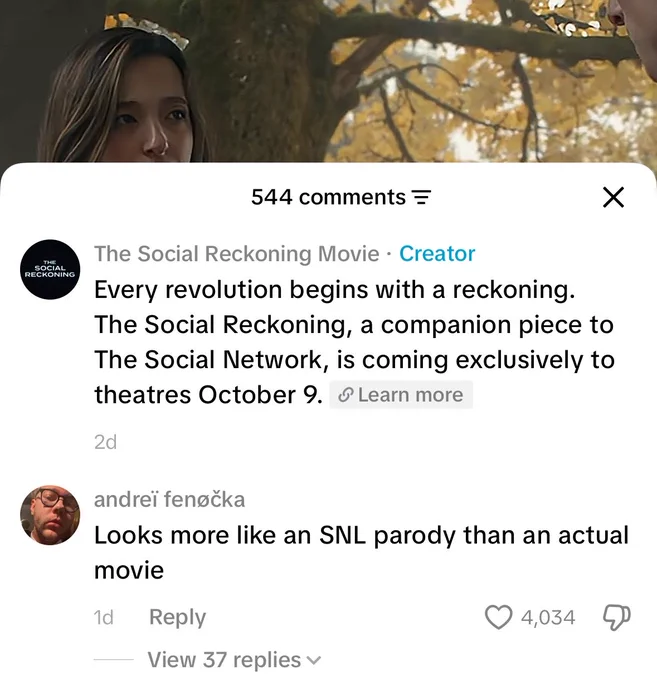
Task: Click the 544 comments header title
Action: pyautogui.click(x=328, y=197)
